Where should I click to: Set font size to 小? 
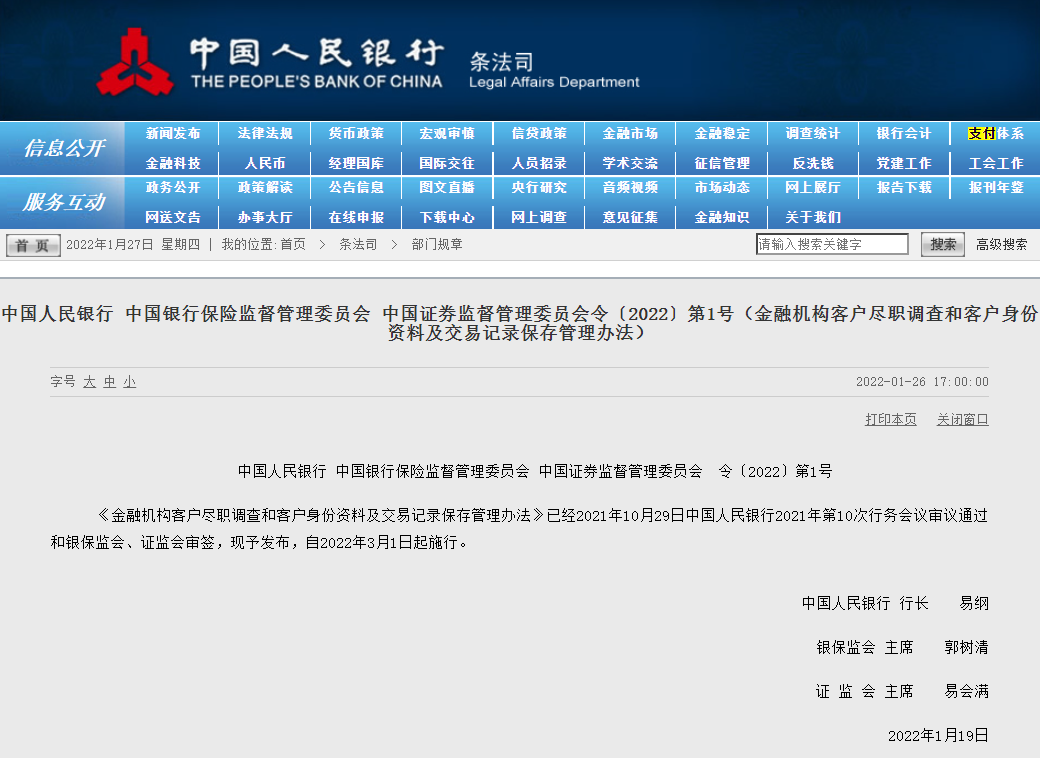point(129,382)
